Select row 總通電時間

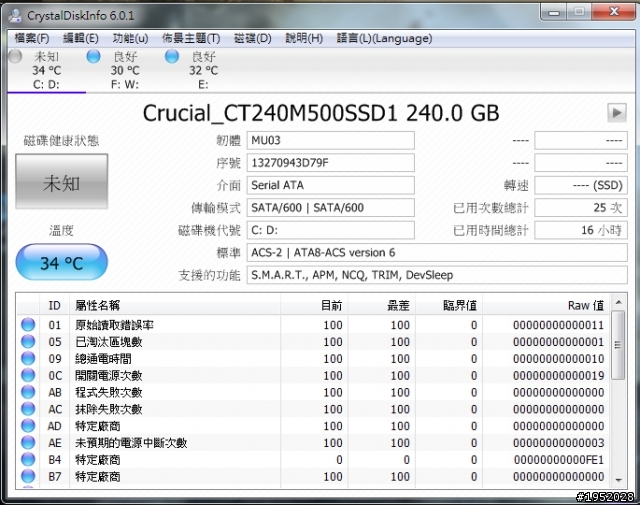click(313, 358)
